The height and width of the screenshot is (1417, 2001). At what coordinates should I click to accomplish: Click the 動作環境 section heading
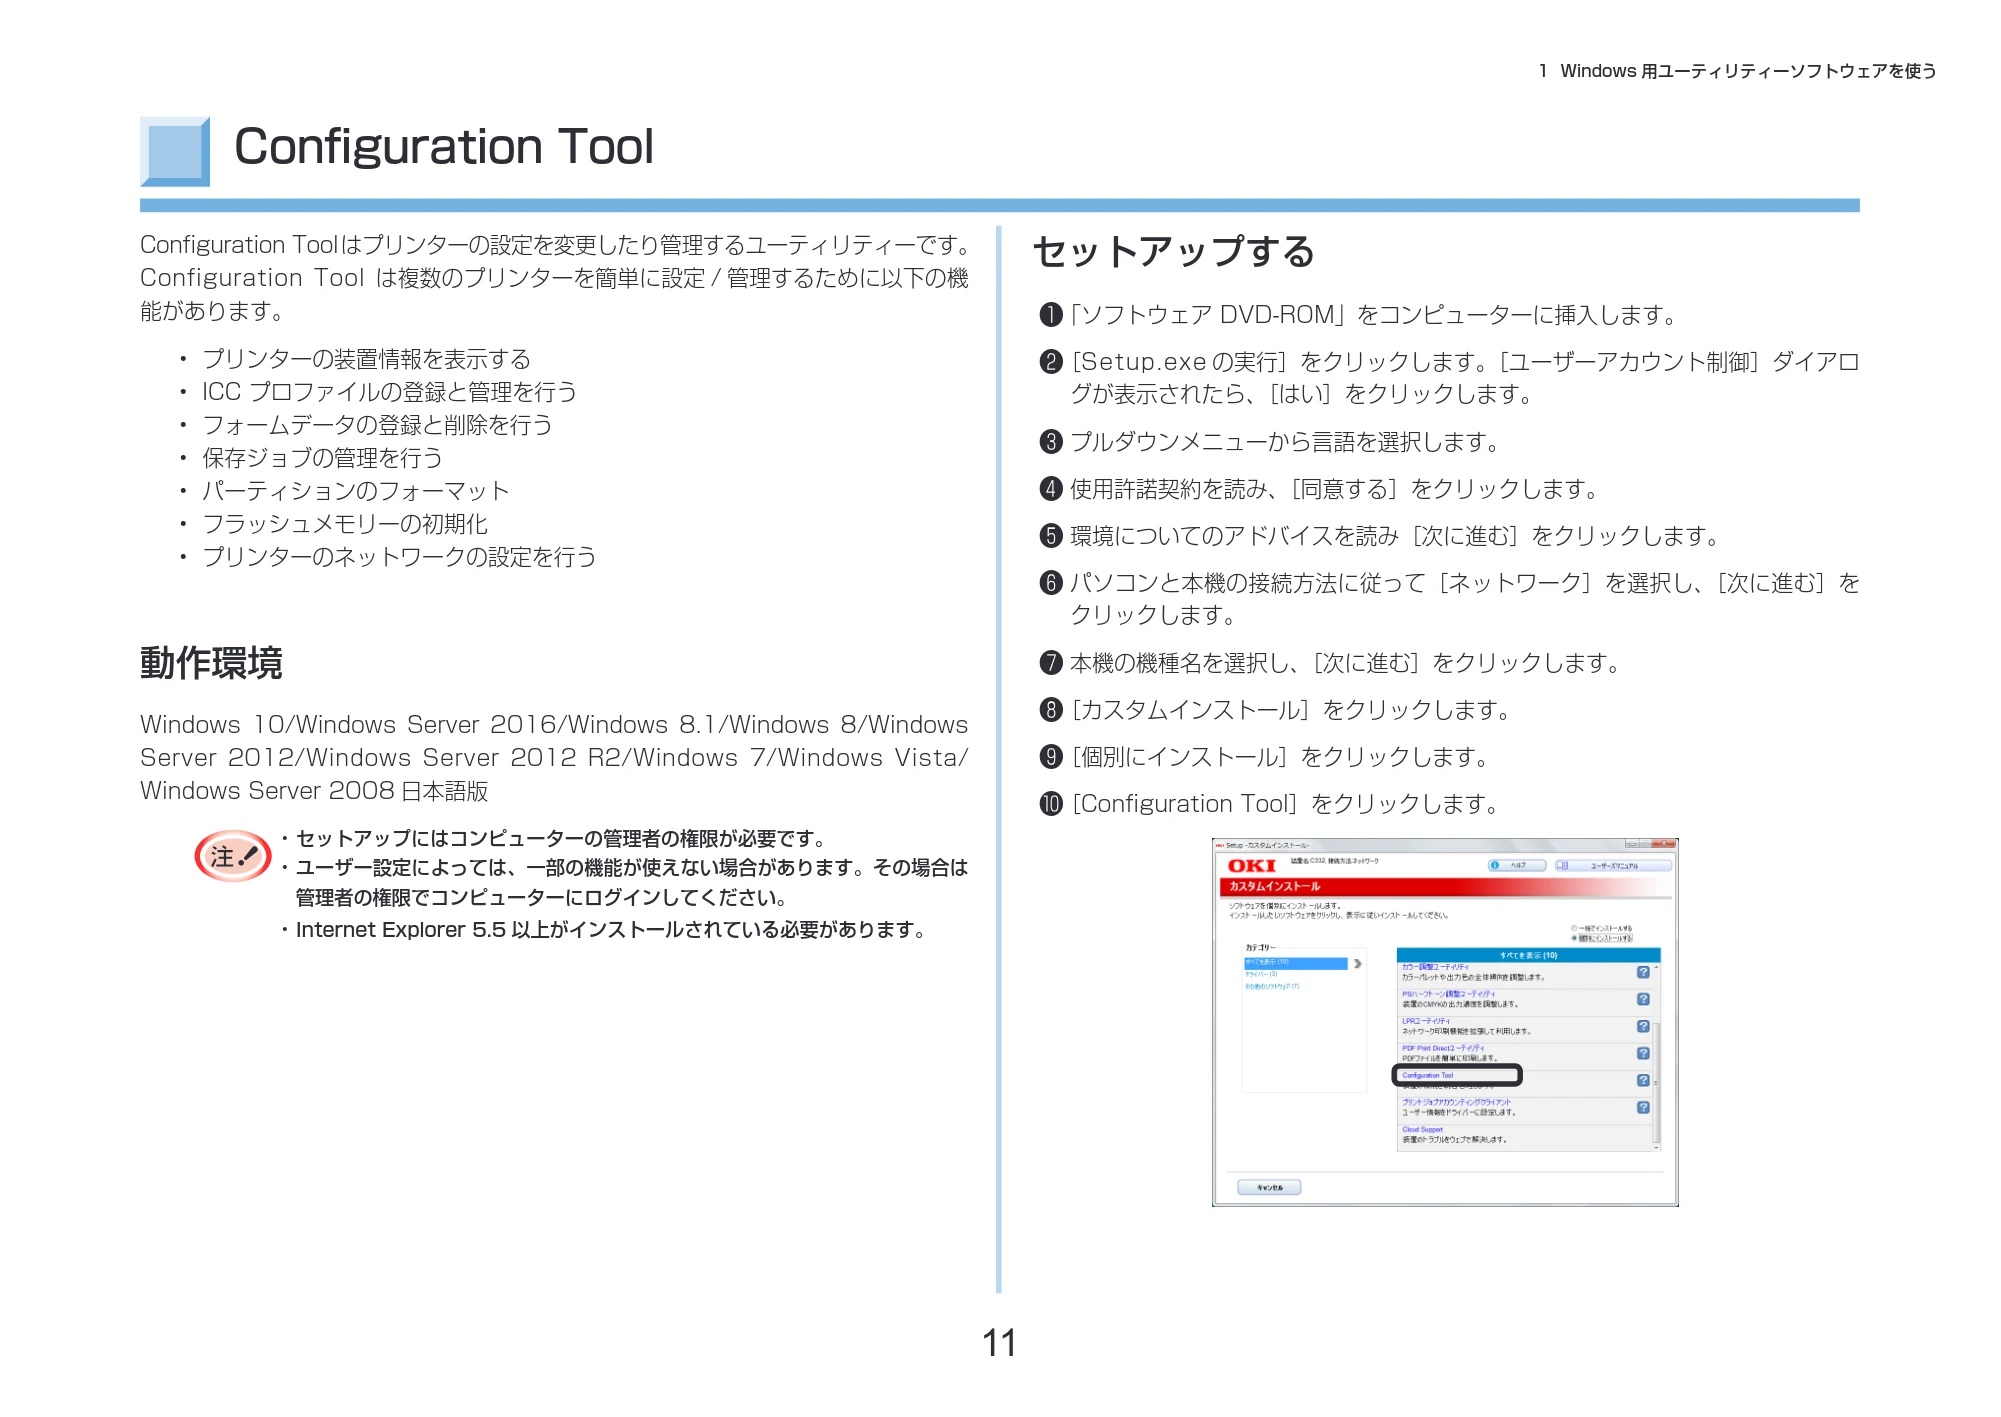click(211, 663)
